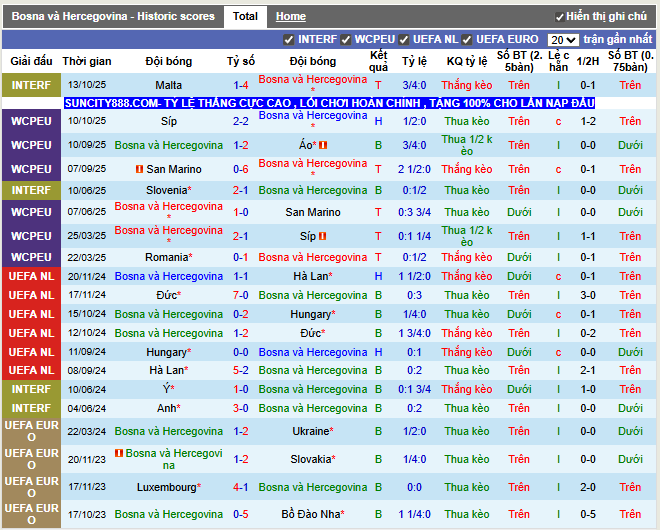
Task: Click the 0-6 score against San Marino
Action: (241, 169)
